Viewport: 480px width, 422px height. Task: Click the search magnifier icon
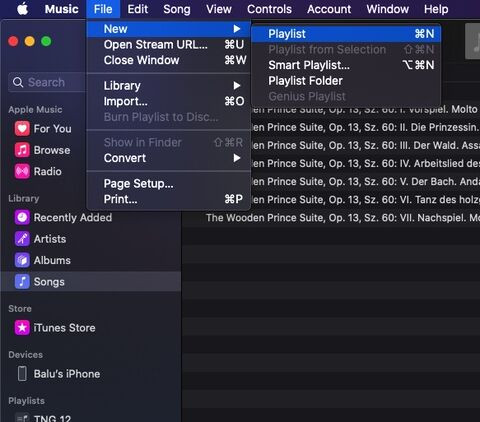[18, 82]
